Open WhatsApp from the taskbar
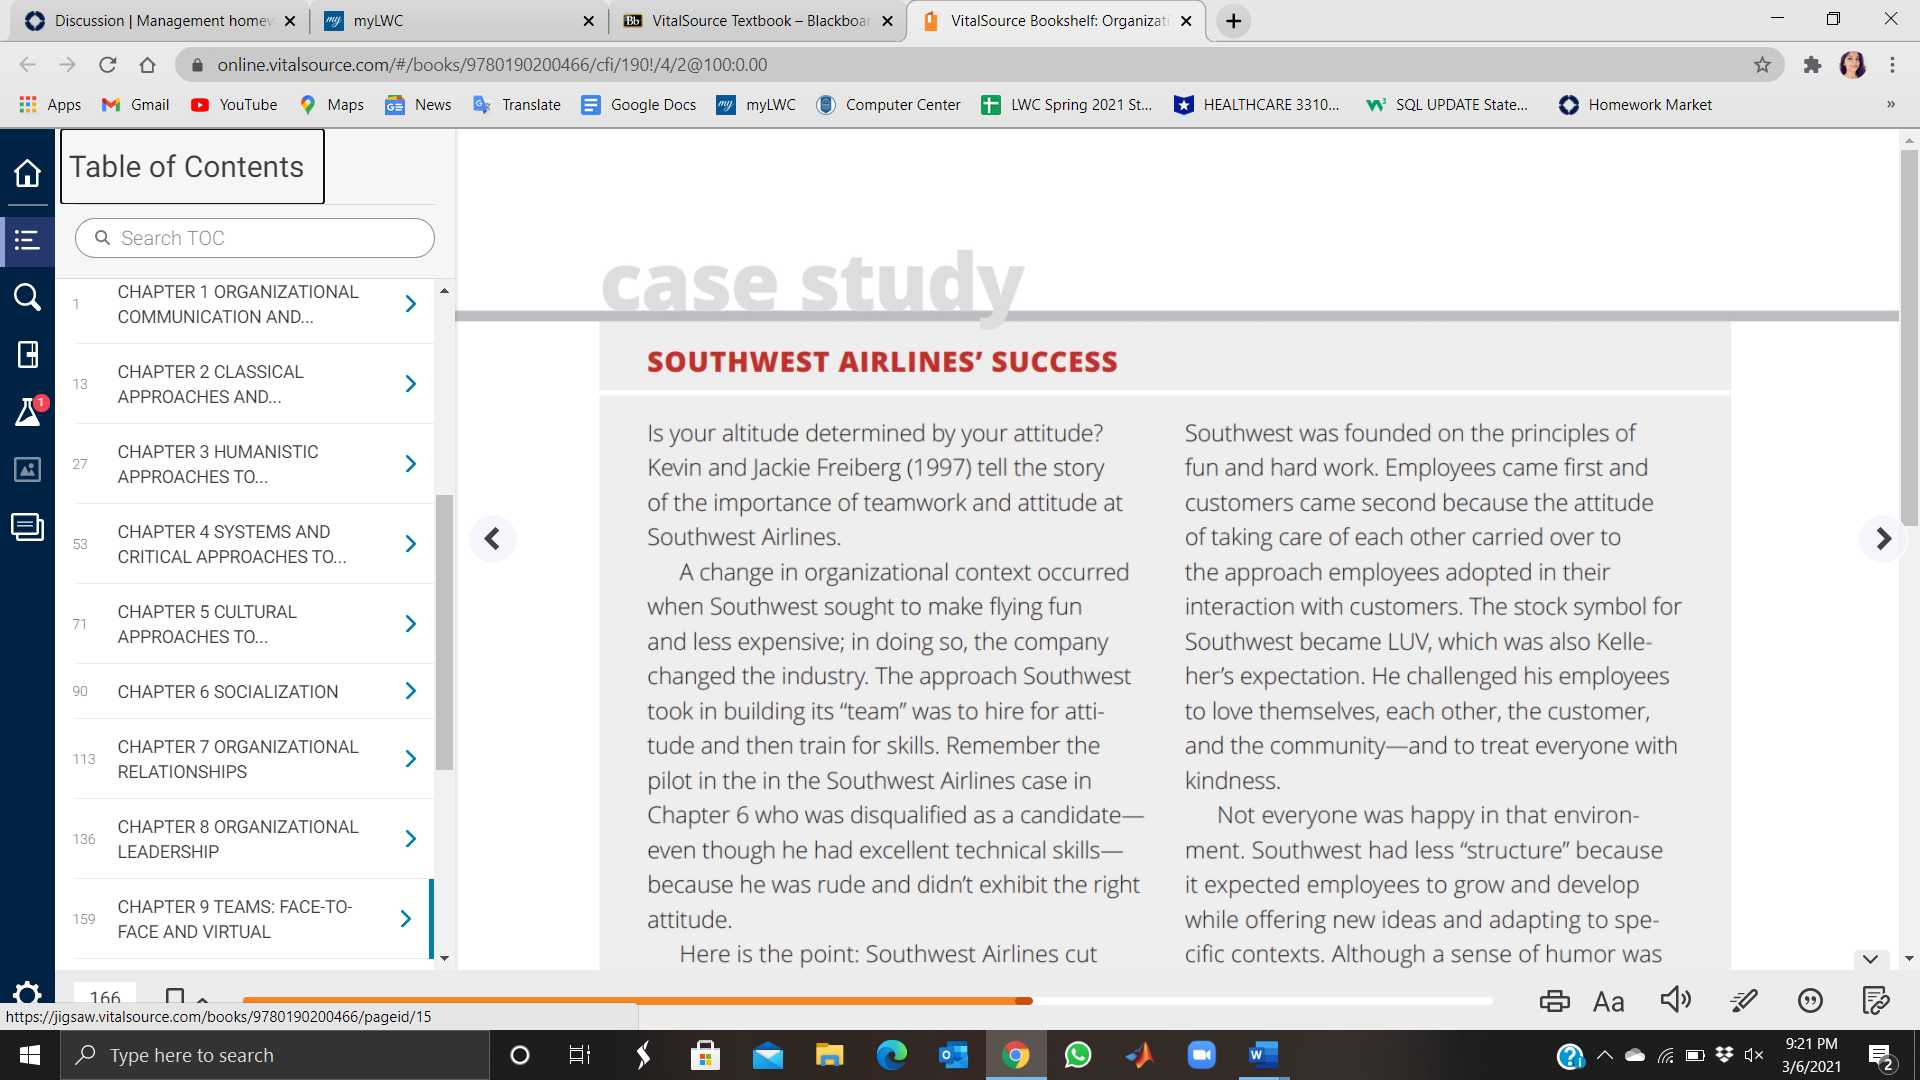Viewport: 1920px width, 1080px height. pos(1077,1055)
